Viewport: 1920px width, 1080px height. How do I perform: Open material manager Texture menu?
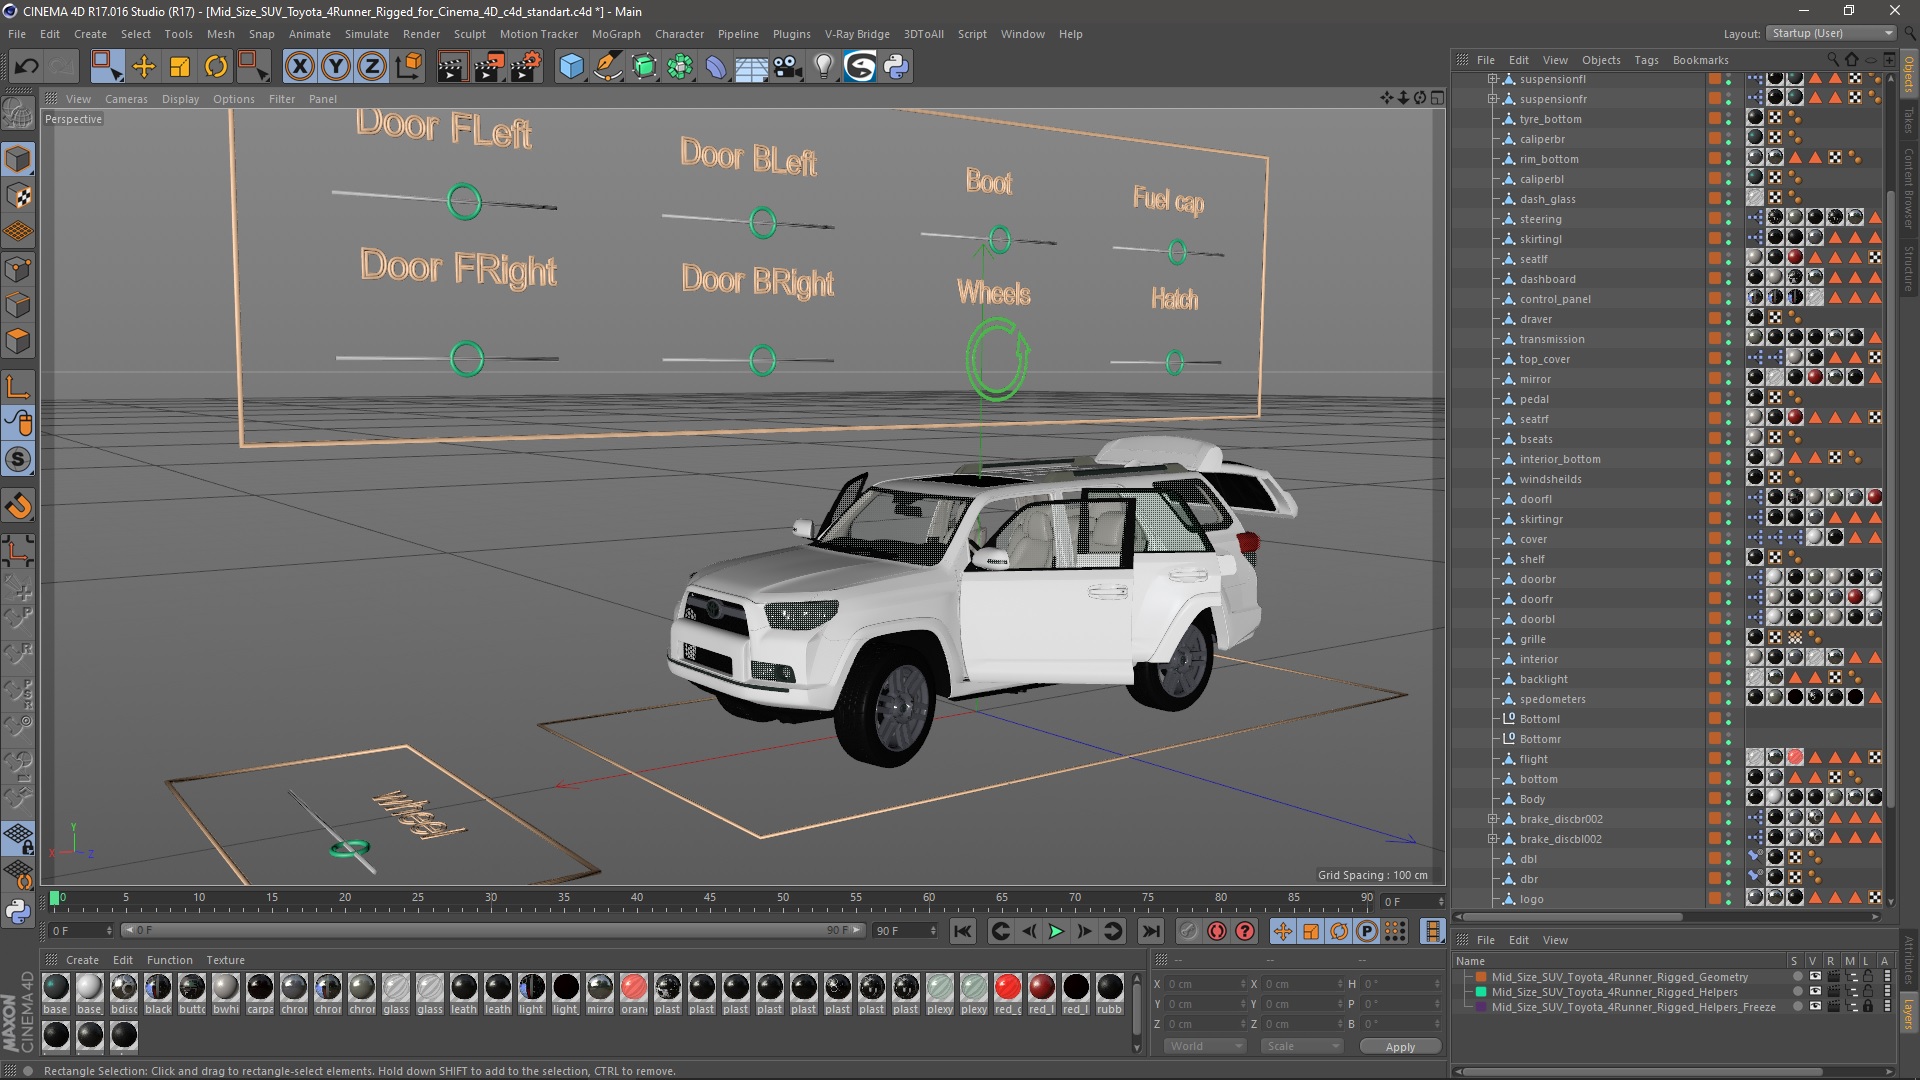click(x=225, y=960)
